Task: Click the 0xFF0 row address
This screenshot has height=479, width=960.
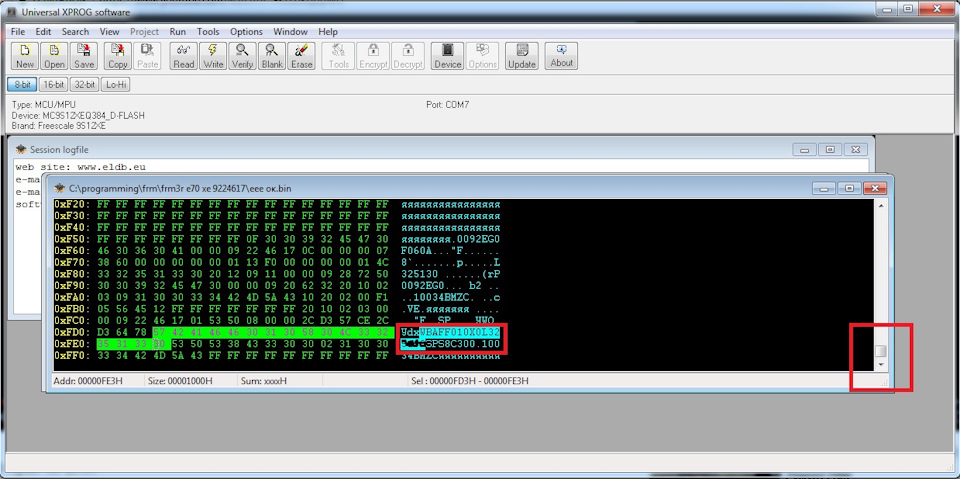Action: pos(71,355)
